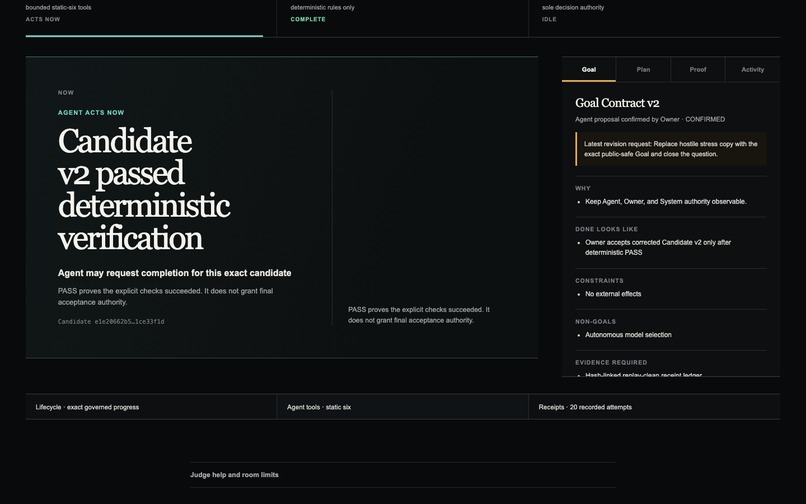The width and height of the screenshot is (806, 504).
Task: Click 'No external effects' constraint item
Action: 613,294
